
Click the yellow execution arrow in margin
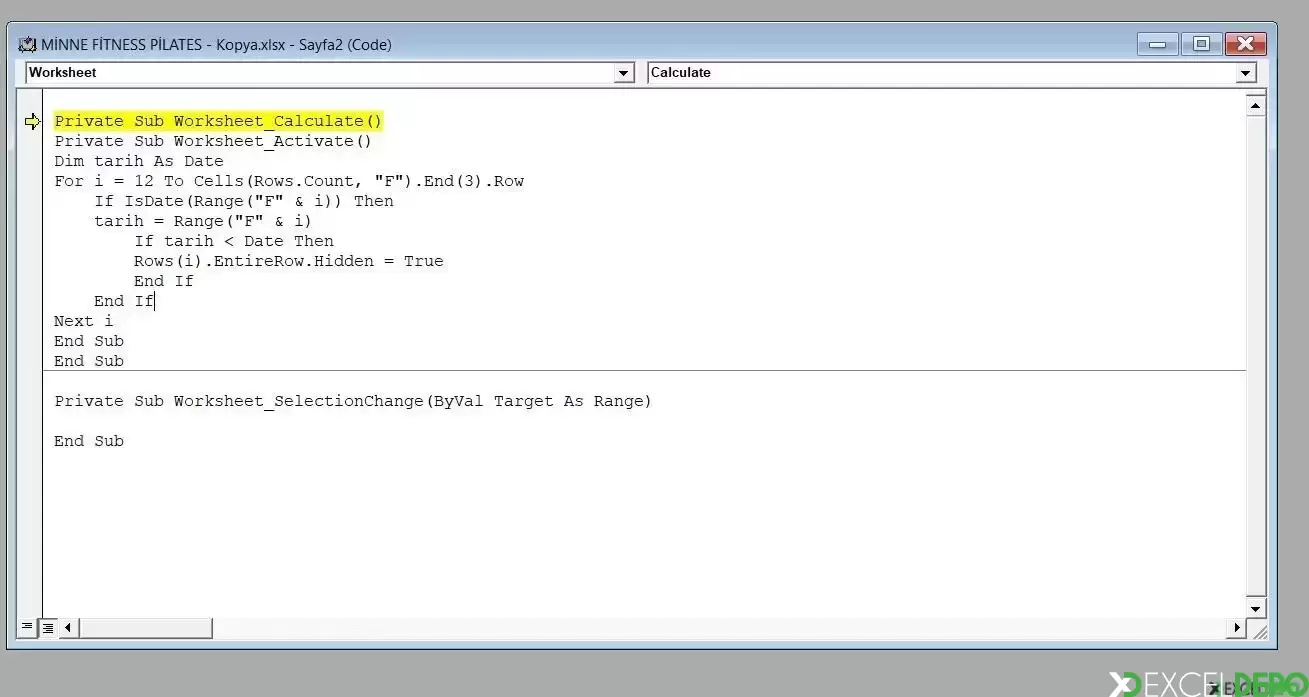click(33, 122)
